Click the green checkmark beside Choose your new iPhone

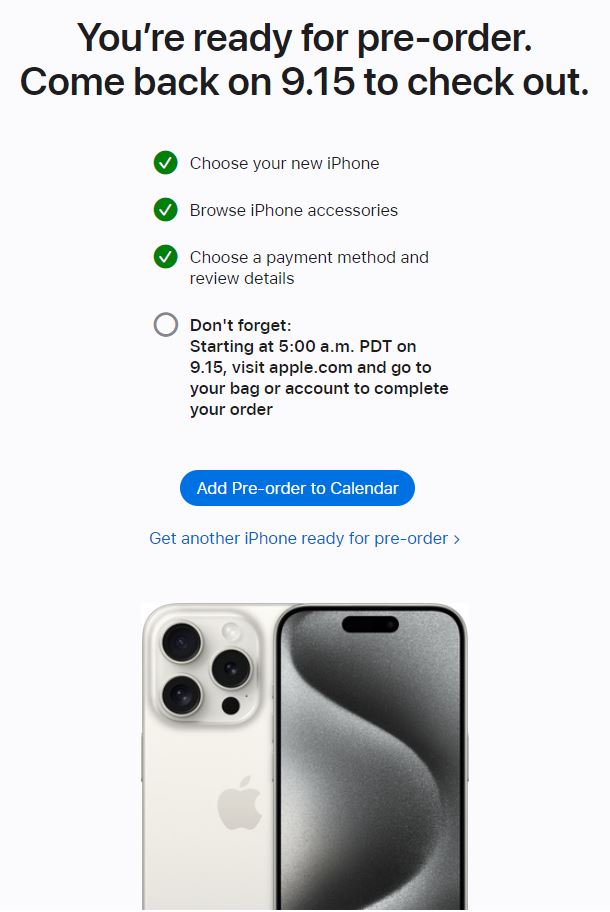[166, 163]
